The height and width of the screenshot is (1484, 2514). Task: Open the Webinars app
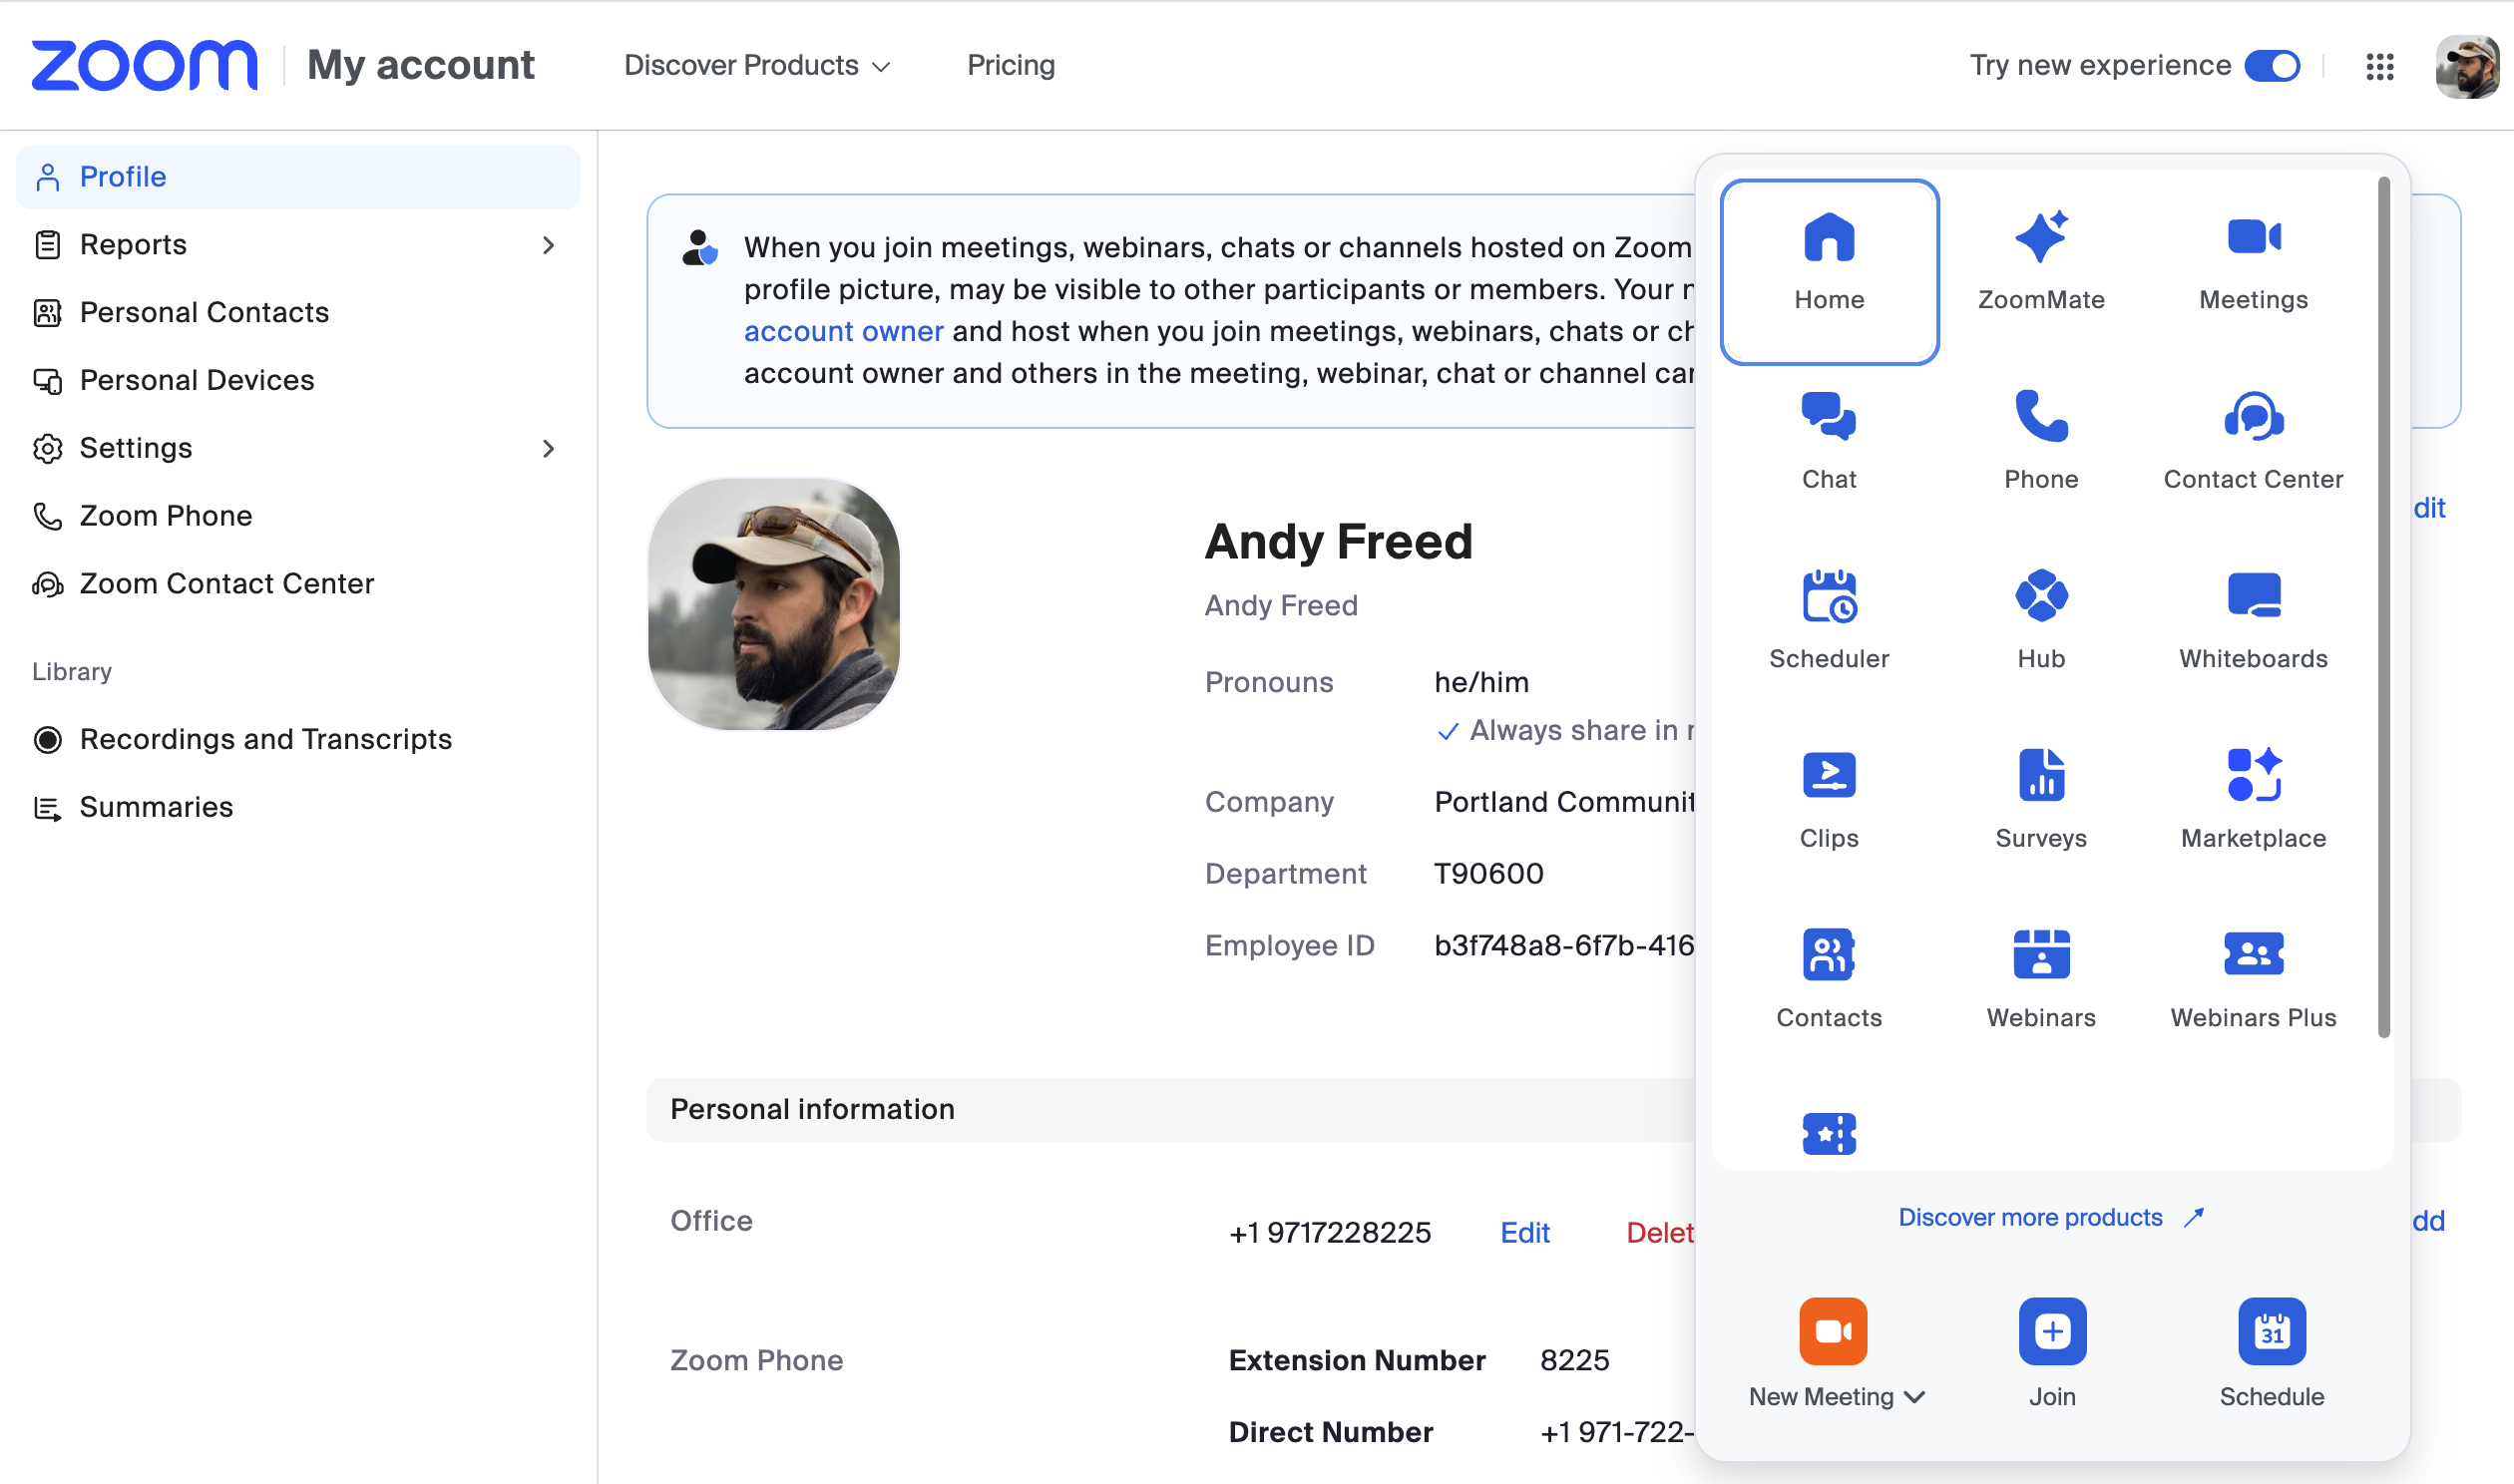click(x=2041, y=979)
